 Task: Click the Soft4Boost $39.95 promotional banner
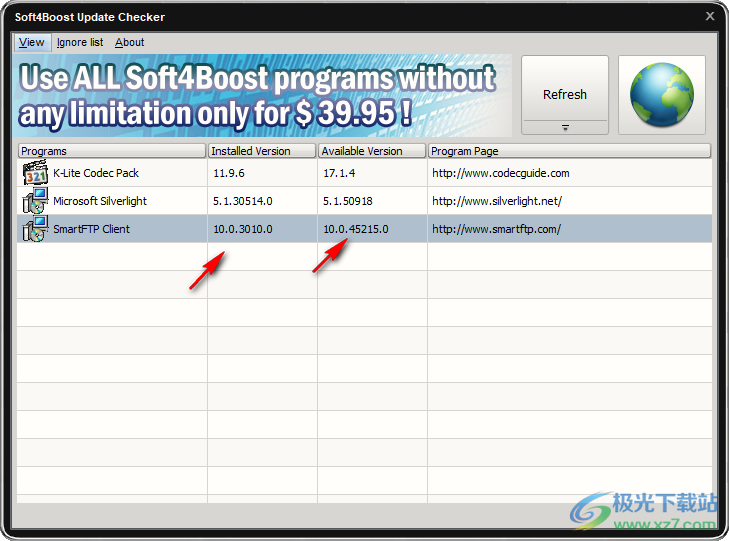pos(262,95)
